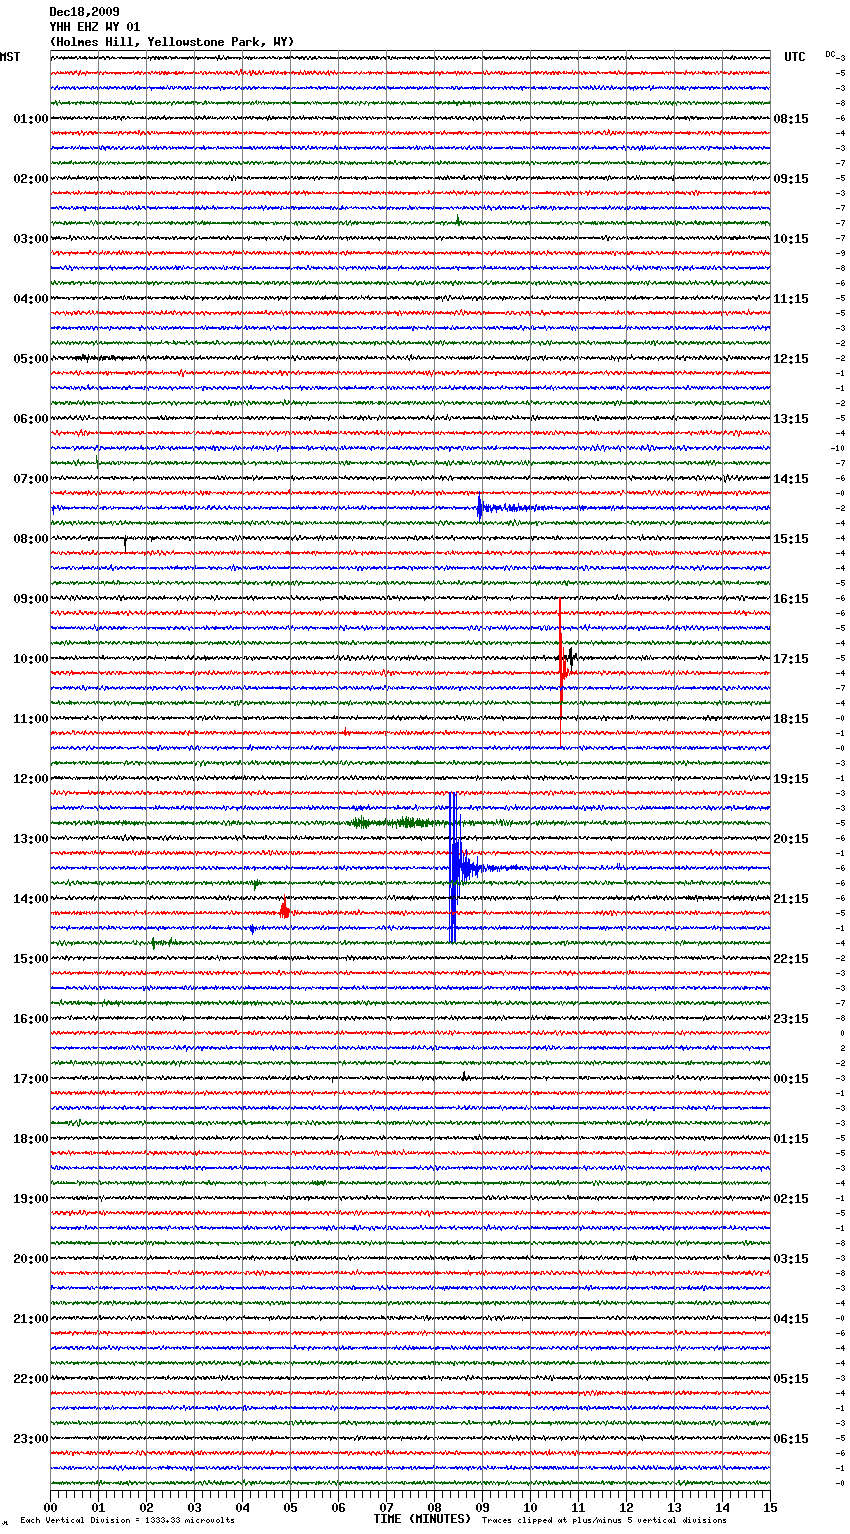Click minute tick label 13 on the time axis
Screen dimensions: 850x1534
click(x=674, y=1507)
